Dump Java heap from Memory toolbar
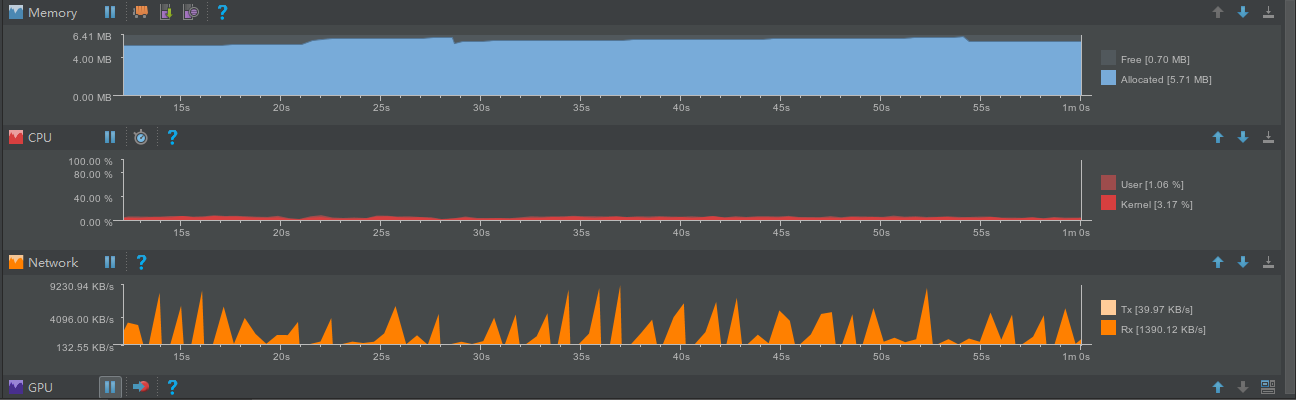The image size is (1296, 400). (166, 13)
